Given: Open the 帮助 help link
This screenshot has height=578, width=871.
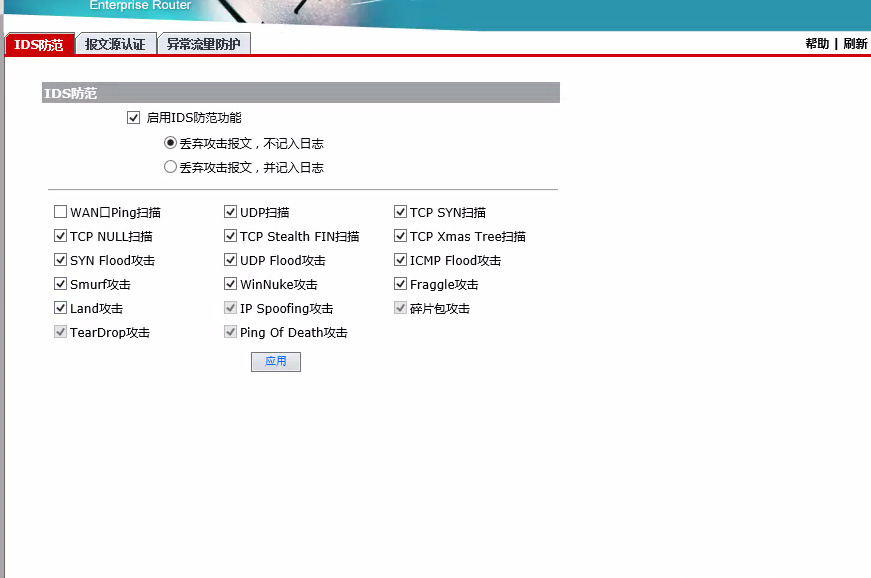Looking at the screenshot, I should click(x=817, y=44).
